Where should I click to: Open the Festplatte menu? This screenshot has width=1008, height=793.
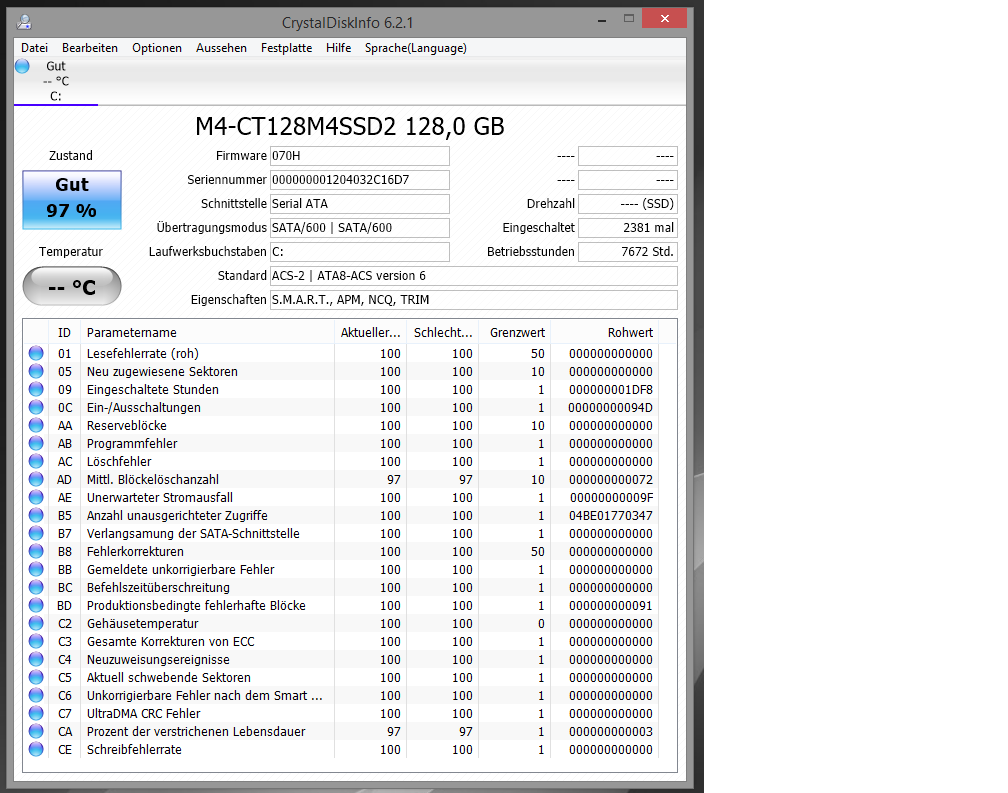tap(286, 48)
